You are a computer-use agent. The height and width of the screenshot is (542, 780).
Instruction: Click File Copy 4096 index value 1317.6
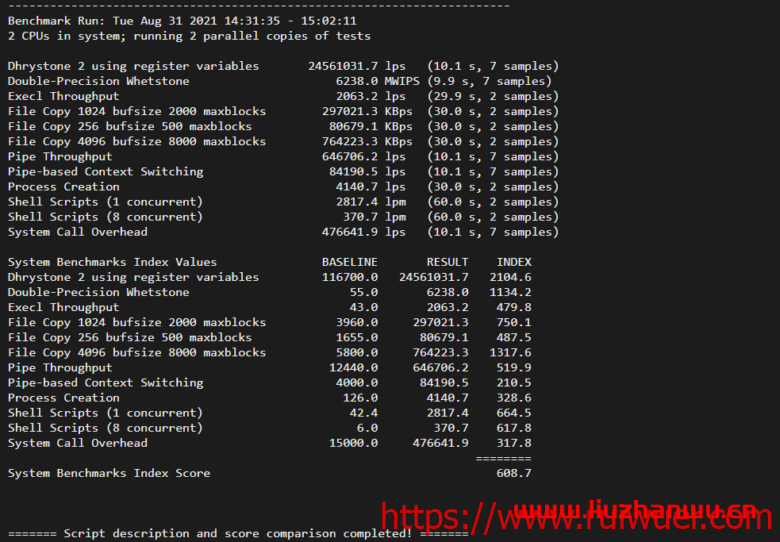(x=510, y=353)
